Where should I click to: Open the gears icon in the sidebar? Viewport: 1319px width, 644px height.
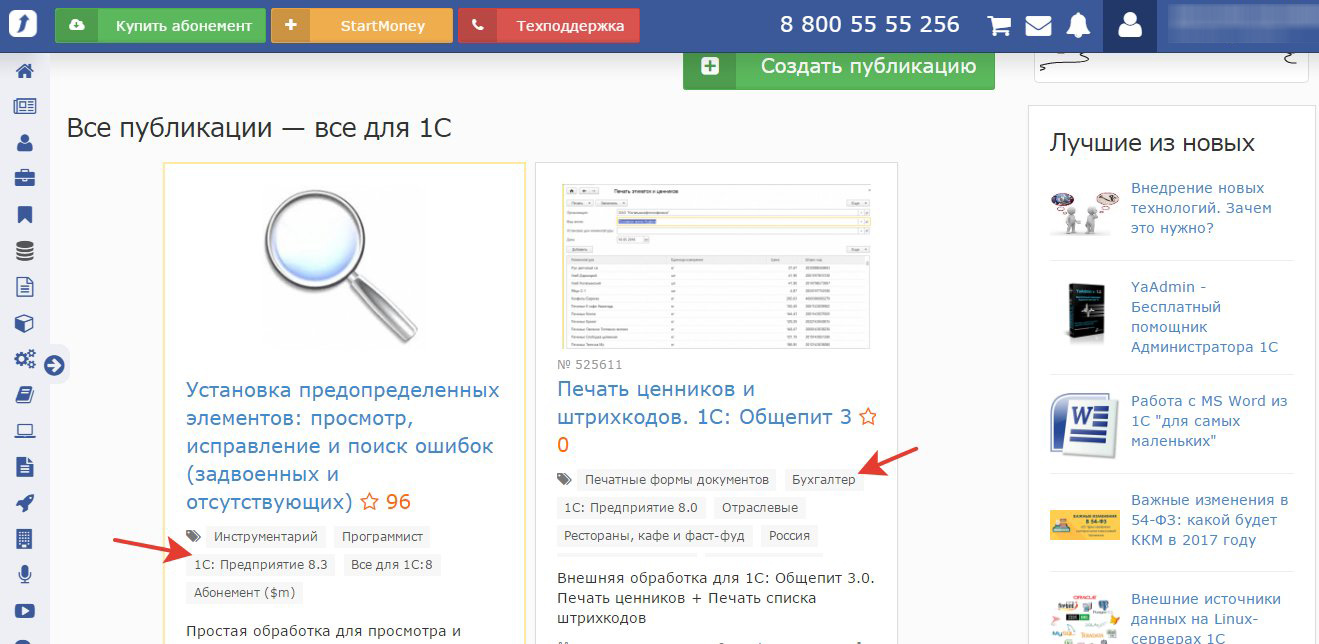(x=24, y=359)
